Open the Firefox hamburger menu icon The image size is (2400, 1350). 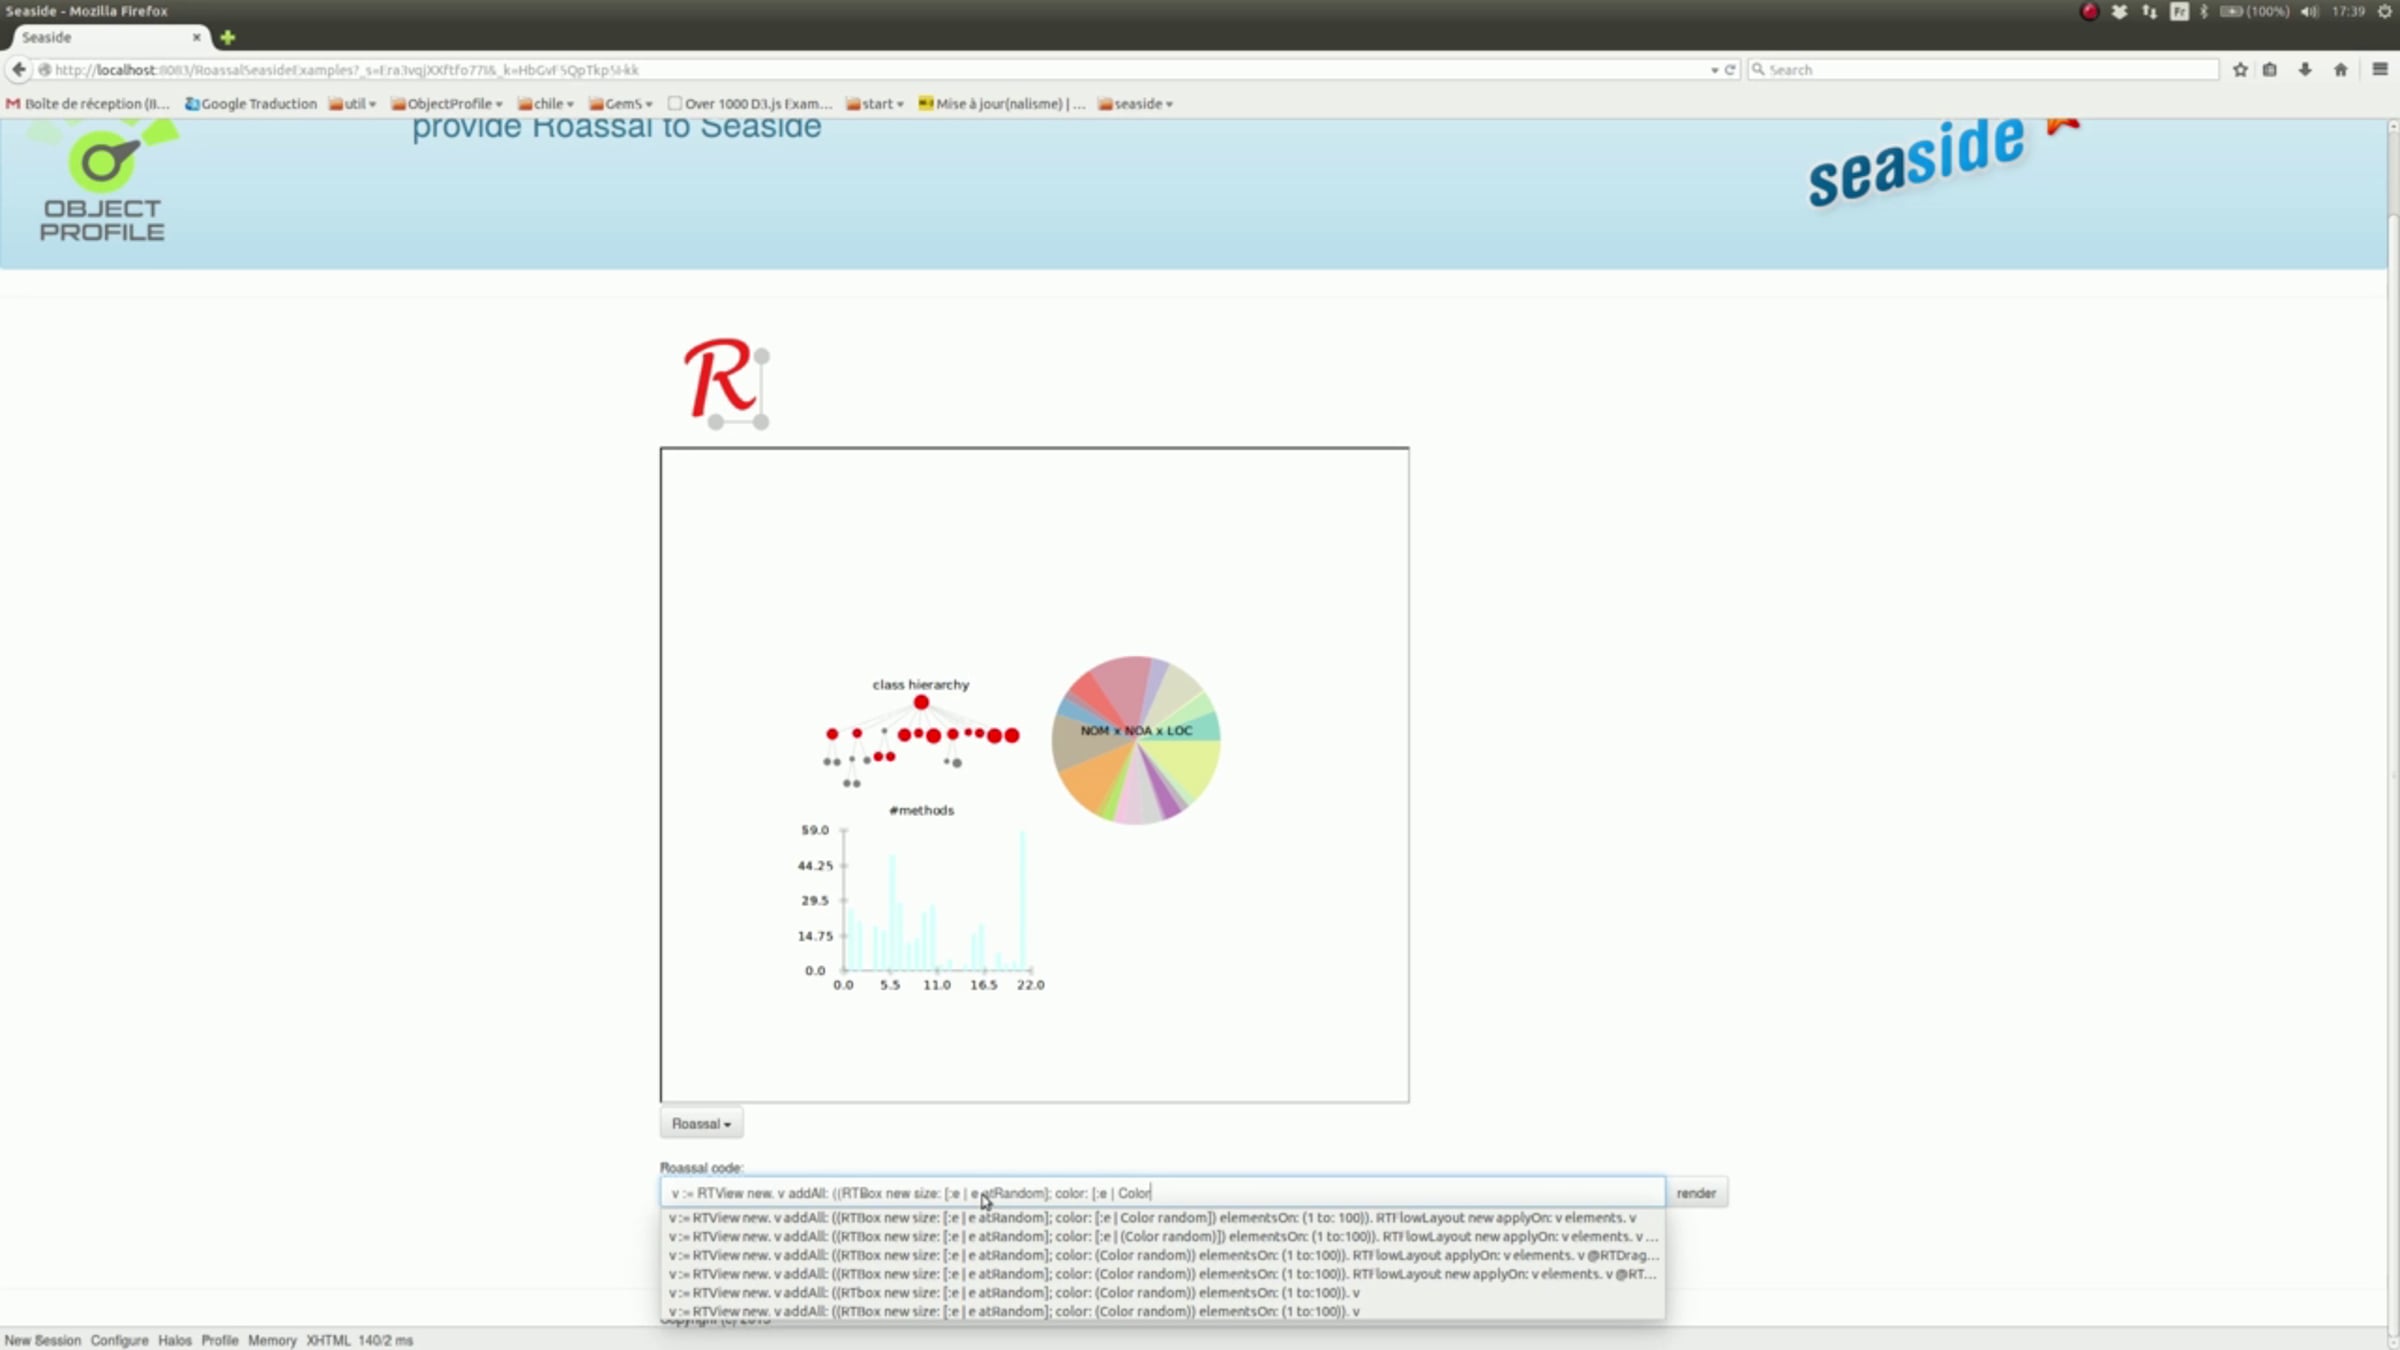(x=2380, y=70)
